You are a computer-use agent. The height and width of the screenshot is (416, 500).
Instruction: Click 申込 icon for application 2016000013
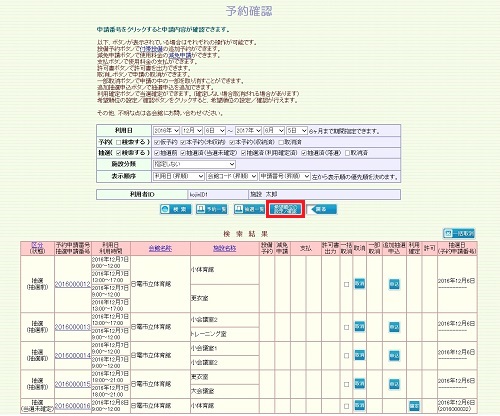point(394,327)
